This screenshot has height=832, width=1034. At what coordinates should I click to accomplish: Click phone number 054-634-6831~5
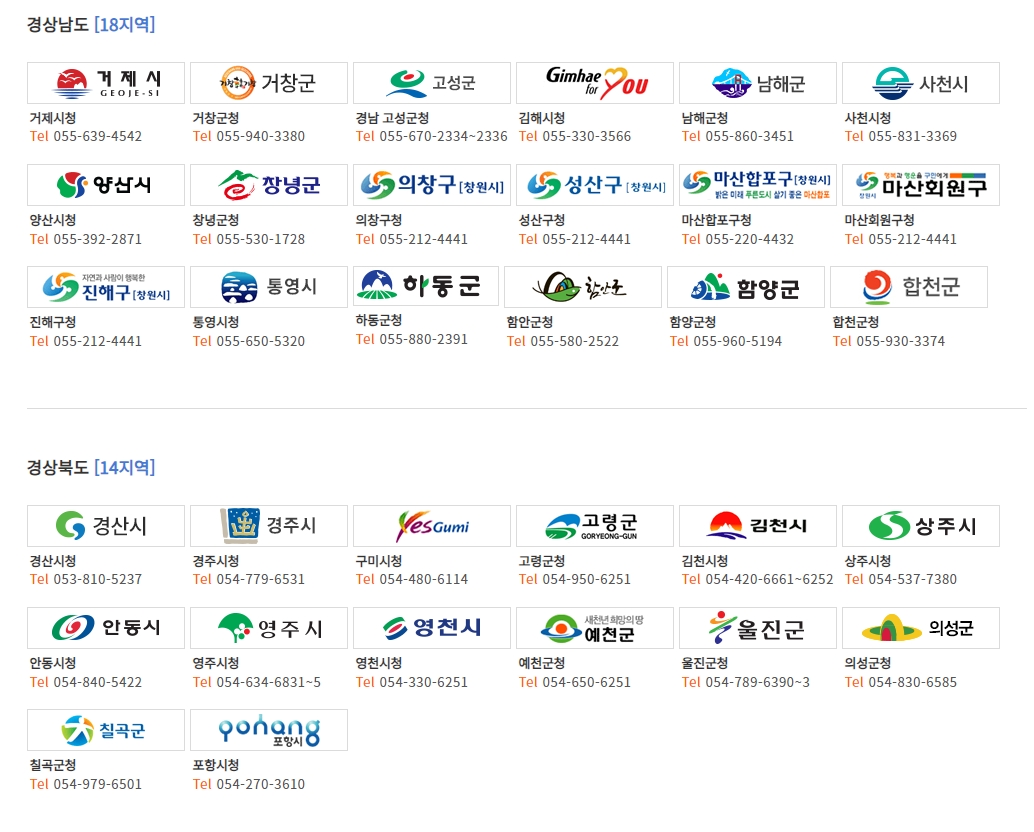268,682
